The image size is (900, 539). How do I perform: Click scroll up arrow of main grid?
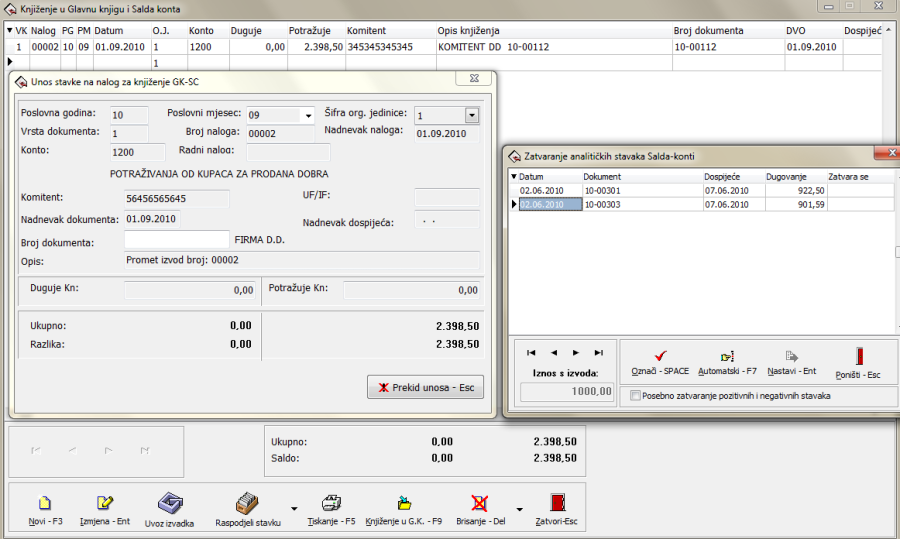coord(889,29)
